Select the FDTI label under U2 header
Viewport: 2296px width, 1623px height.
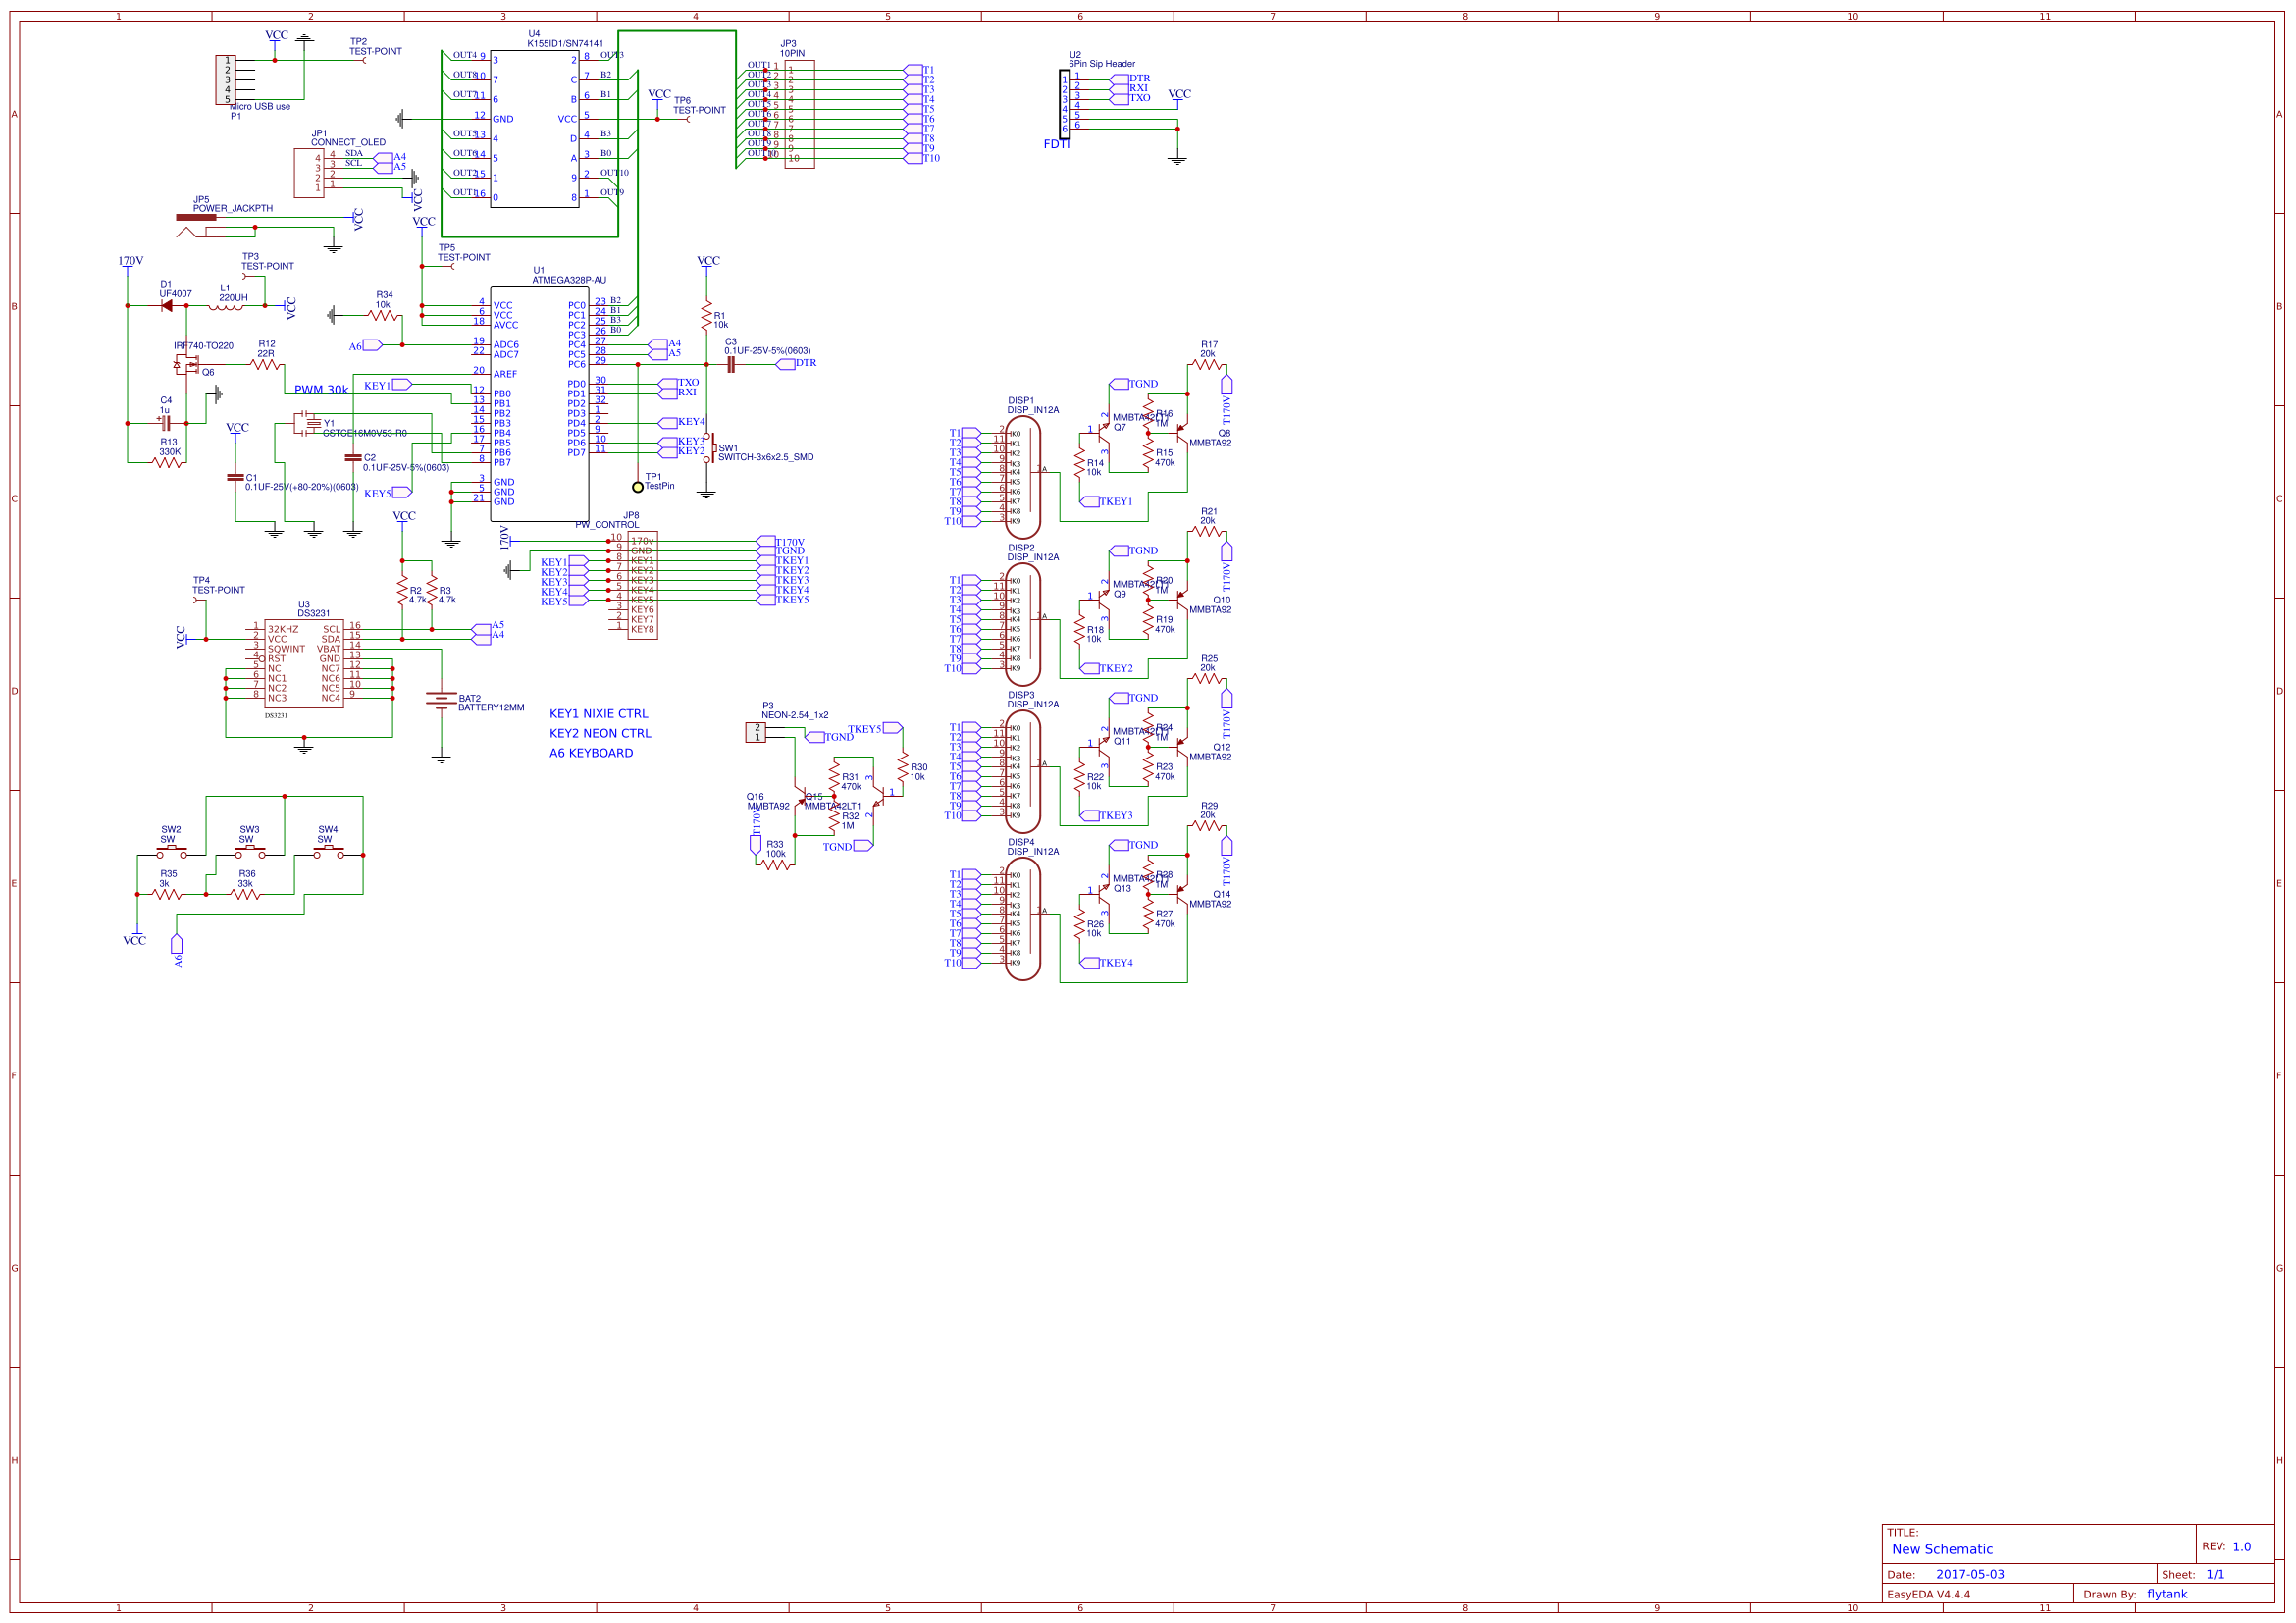(1057, 145)
